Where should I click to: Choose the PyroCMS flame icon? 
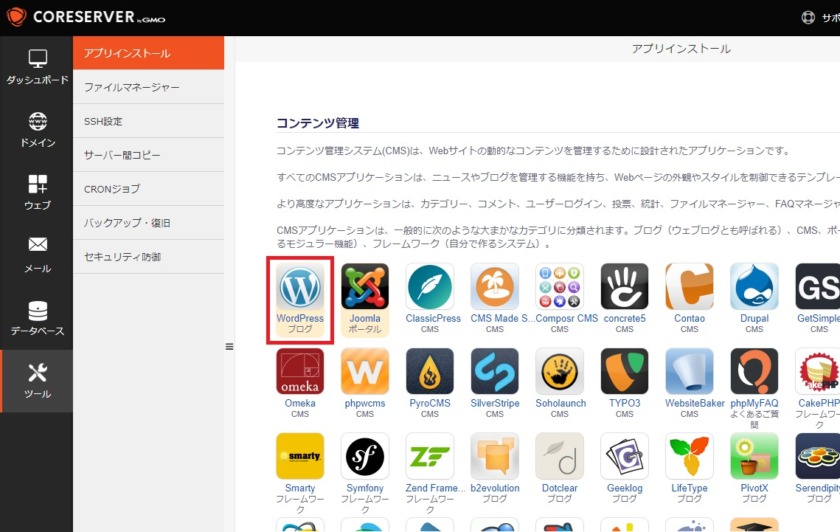pos(430,371)
